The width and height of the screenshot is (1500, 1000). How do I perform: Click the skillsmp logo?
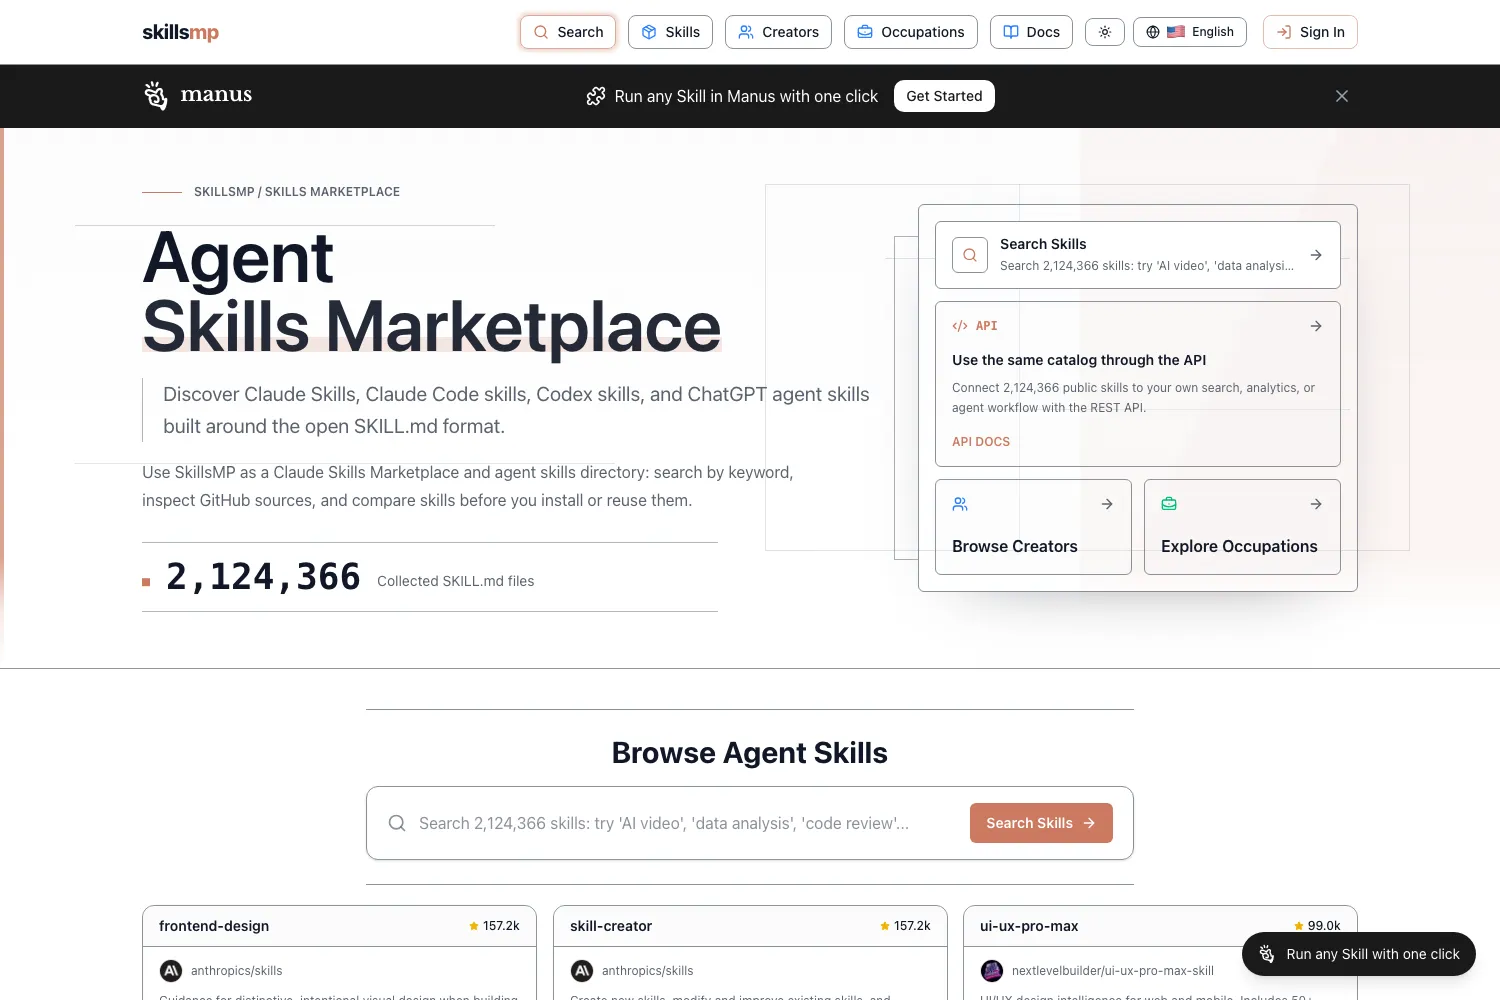coord(181,32)
